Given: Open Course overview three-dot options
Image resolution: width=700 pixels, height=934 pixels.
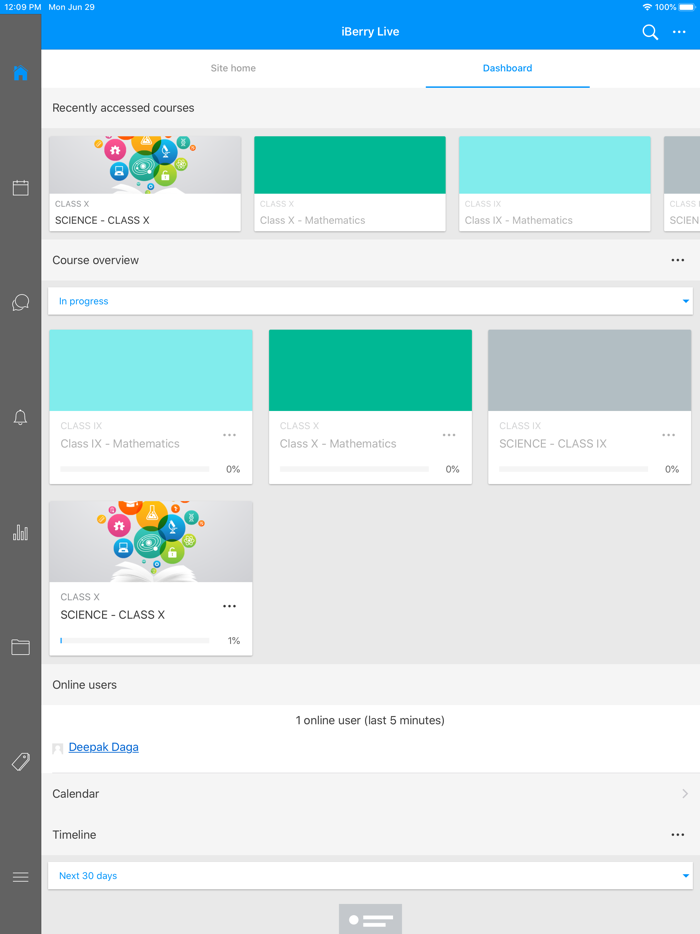Looking at the screenshot, I should pos(678,260).
